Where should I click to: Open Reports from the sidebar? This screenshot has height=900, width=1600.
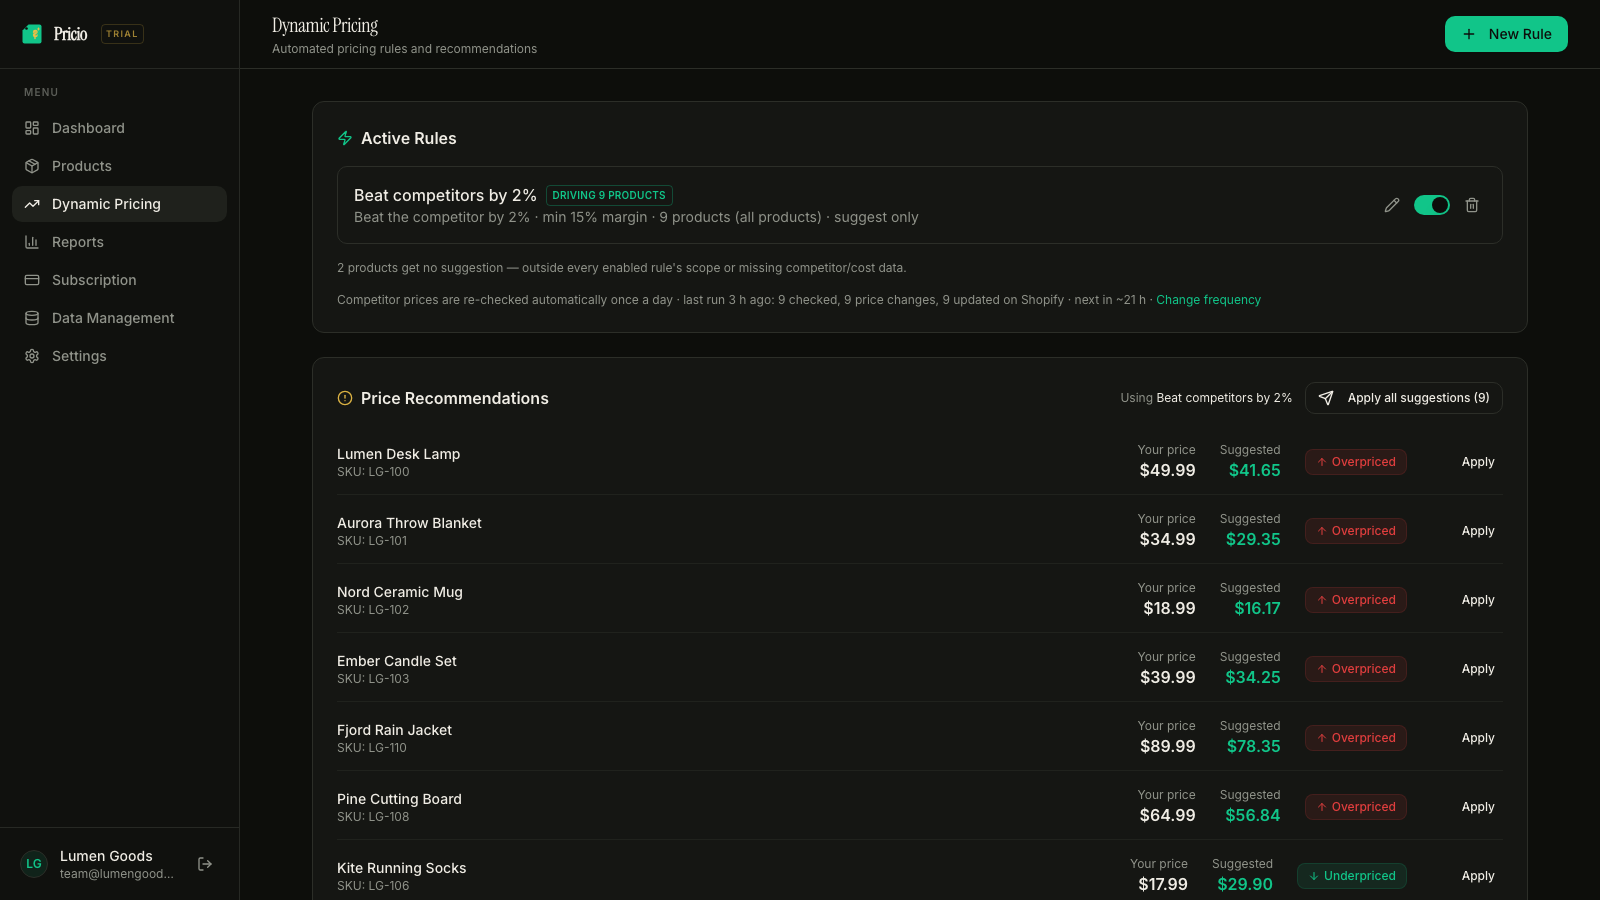point(119,242)
